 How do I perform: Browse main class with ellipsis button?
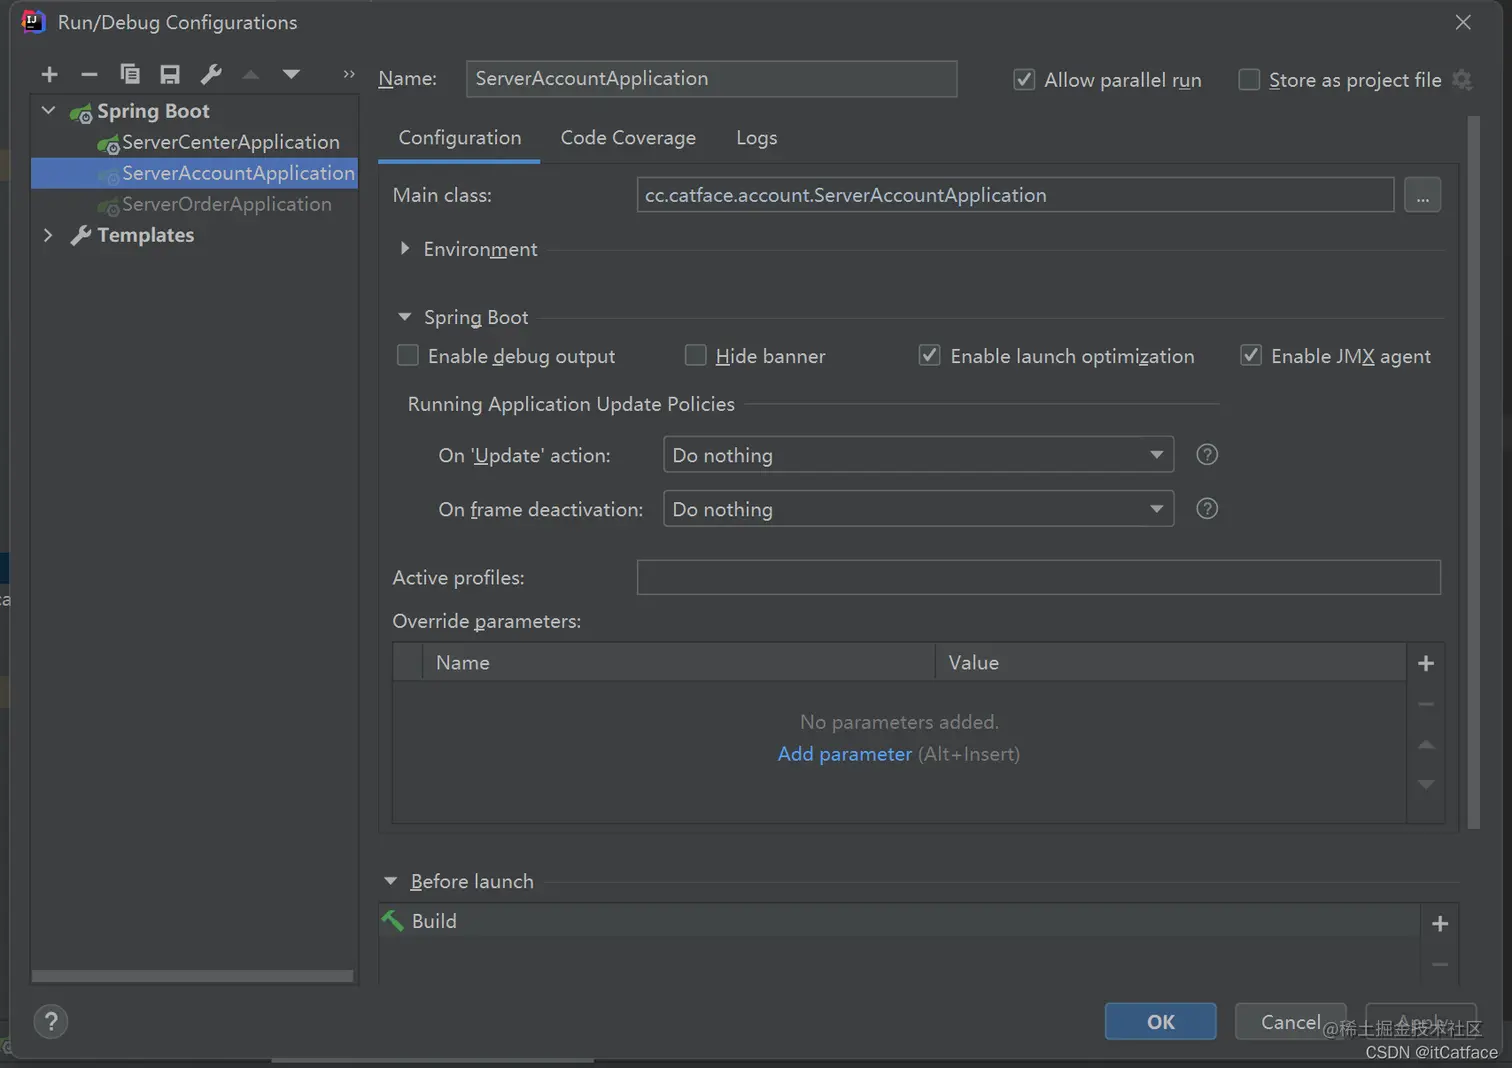tap(1422, 195)
